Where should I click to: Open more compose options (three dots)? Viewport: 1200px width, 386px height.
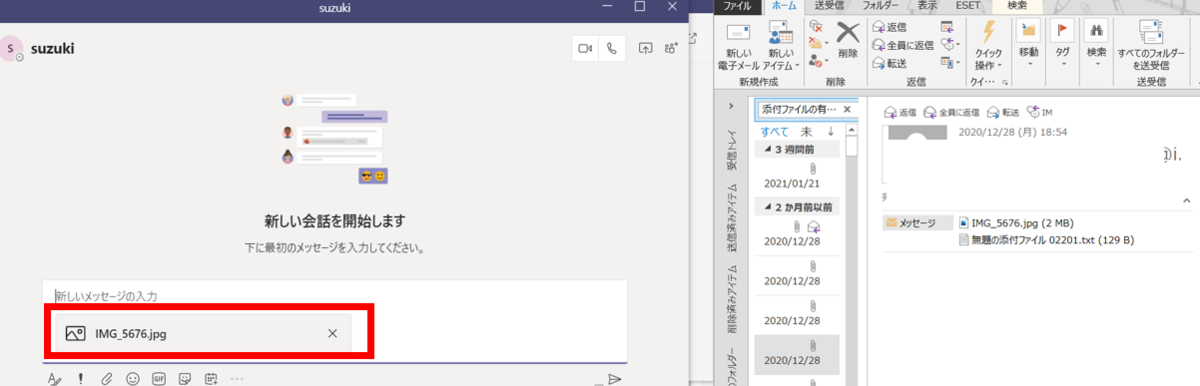click(237, 379)
